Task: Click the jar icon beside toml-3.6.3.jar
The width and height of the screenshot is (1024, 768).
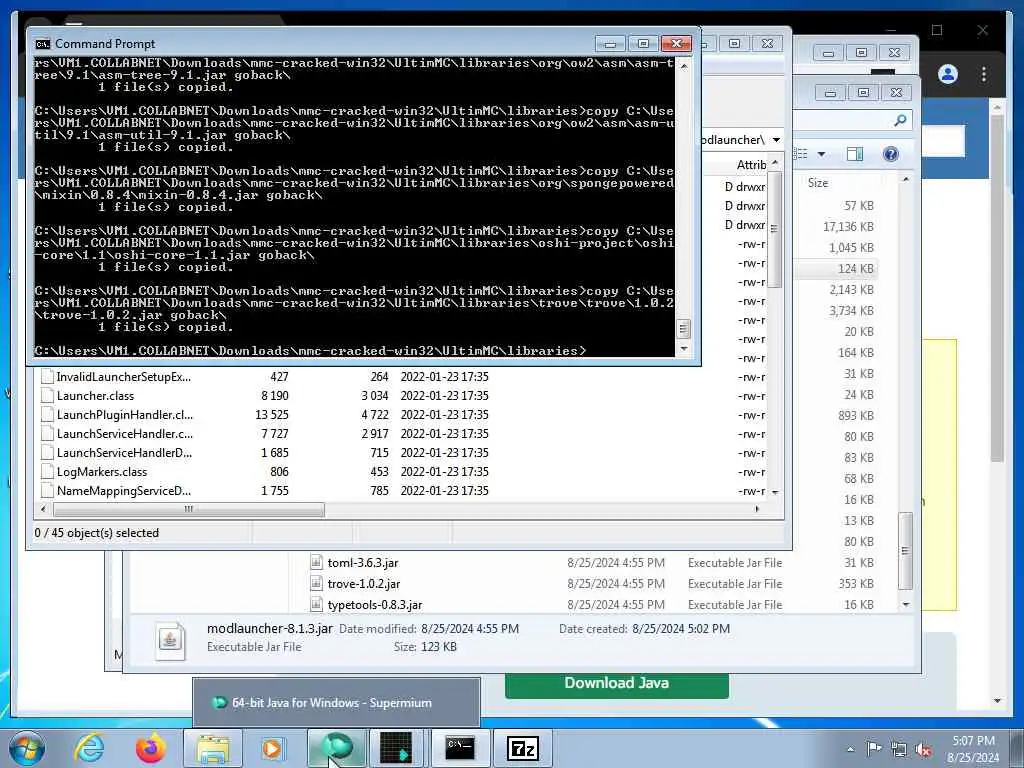Action: pyautogui.click(x=316, y=562)
